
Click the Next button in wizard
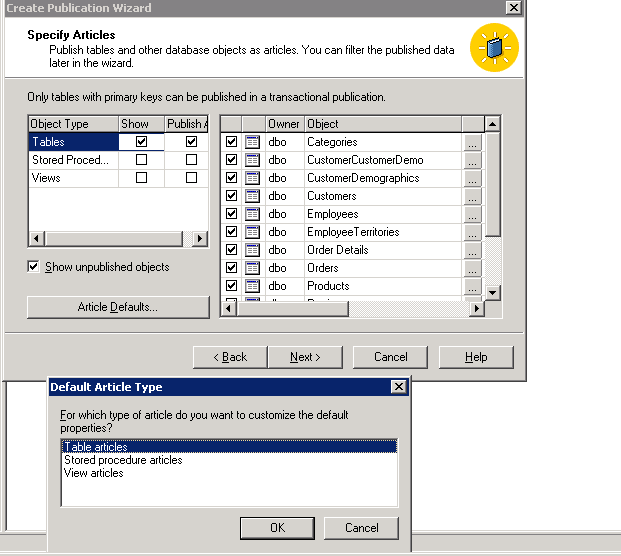(305, 357)
